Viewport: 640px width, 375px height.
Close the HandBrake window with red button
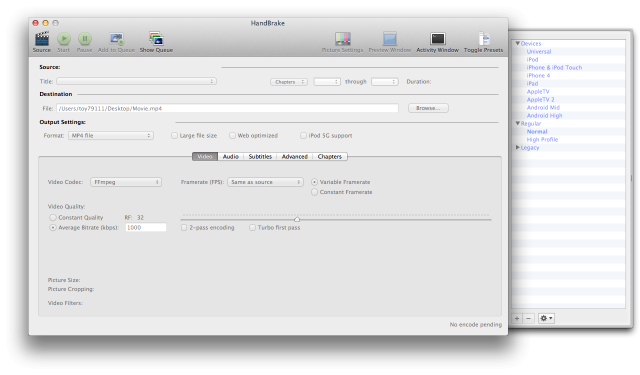[36, 23]
